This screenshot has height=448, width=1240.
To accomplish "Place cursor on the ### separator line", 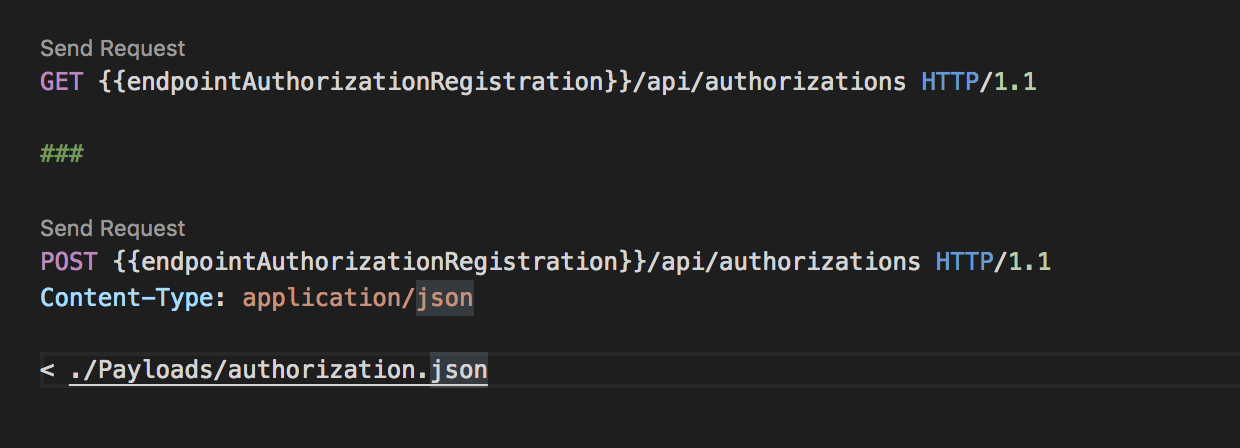I will pyautogui.click(x=62, y=154).
